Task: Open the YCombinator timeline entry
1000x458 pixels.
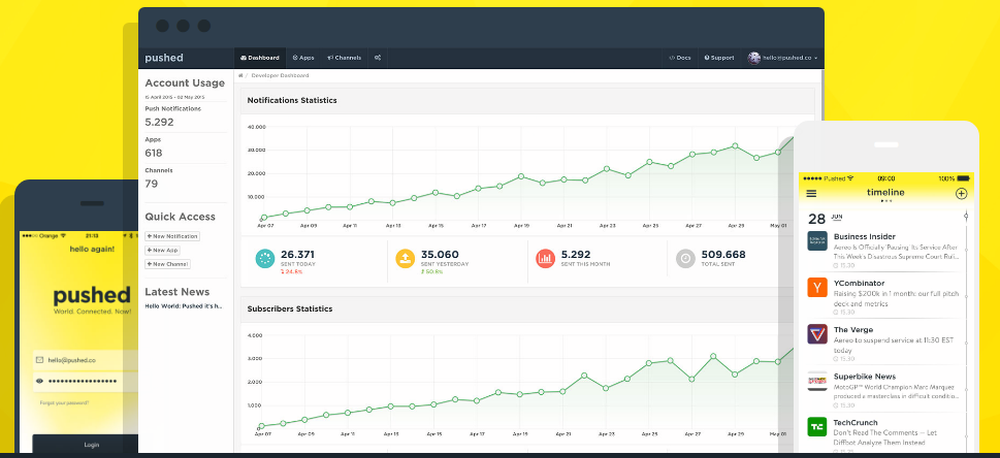Action: [883, 297]
